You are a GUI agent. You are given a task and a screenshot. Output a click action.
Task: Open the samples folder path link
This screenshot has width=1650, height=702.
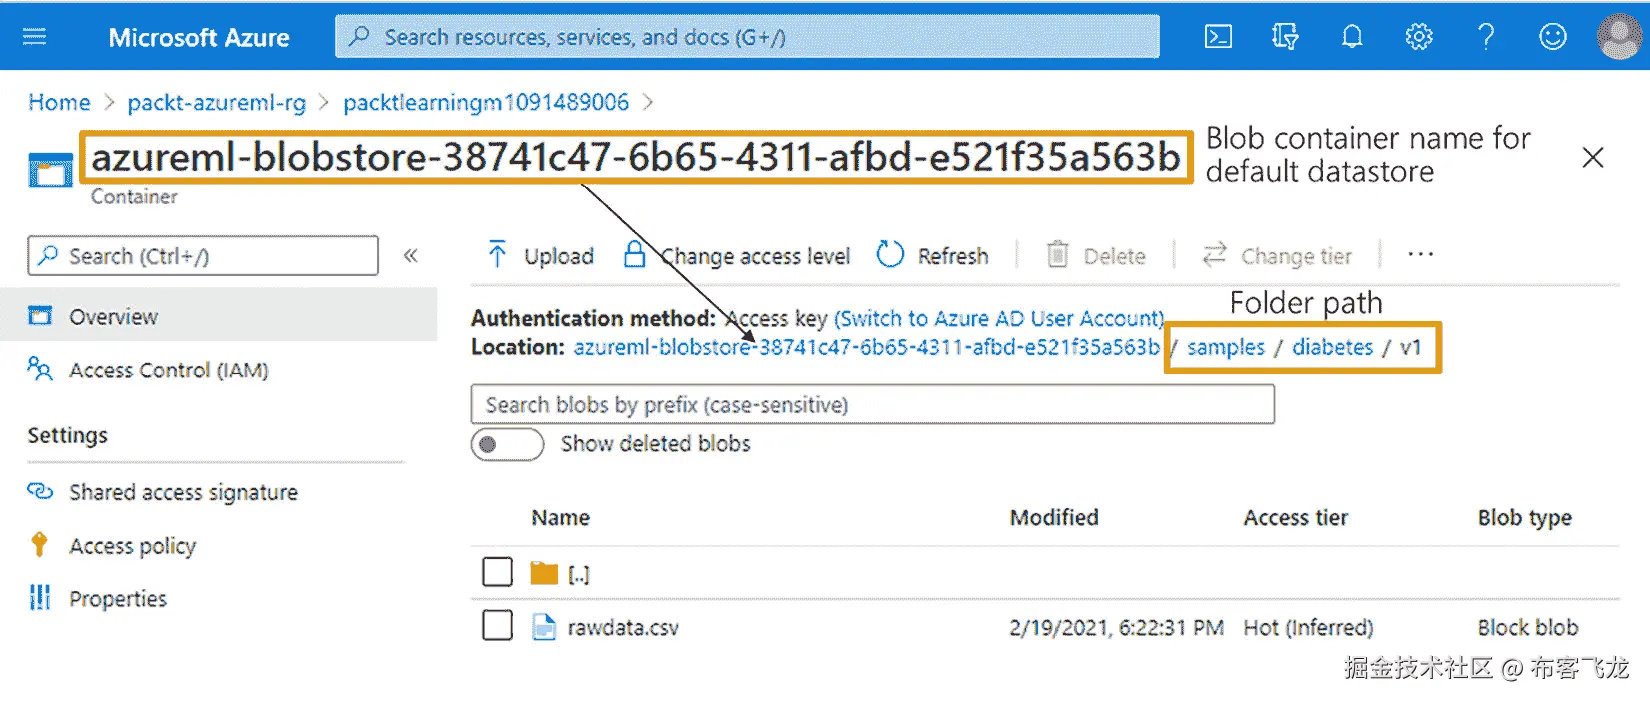(1225, 347)
